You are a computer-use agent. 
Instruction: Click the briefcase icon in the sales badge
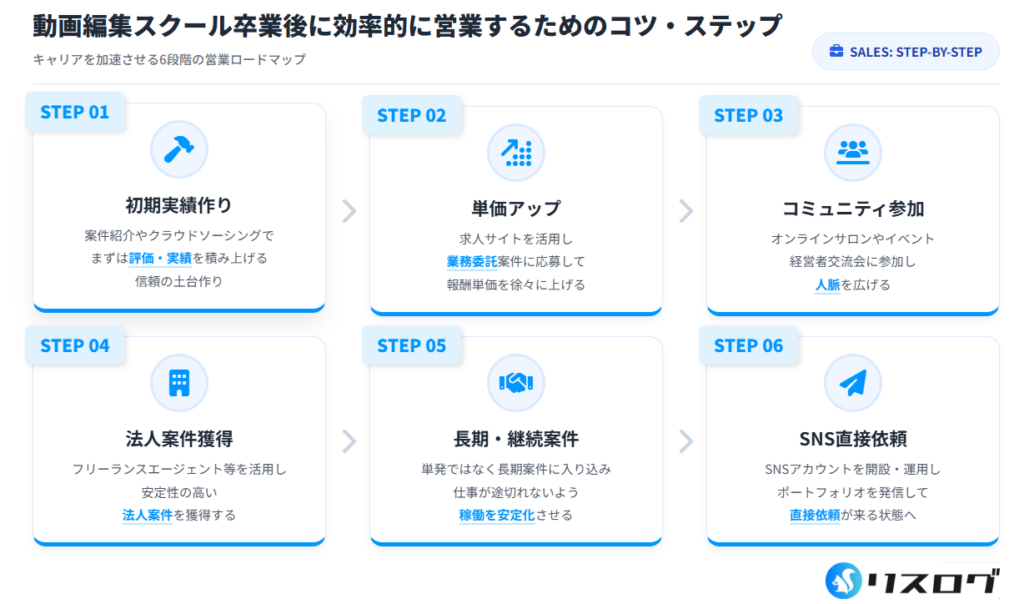[x=835, y=52]
